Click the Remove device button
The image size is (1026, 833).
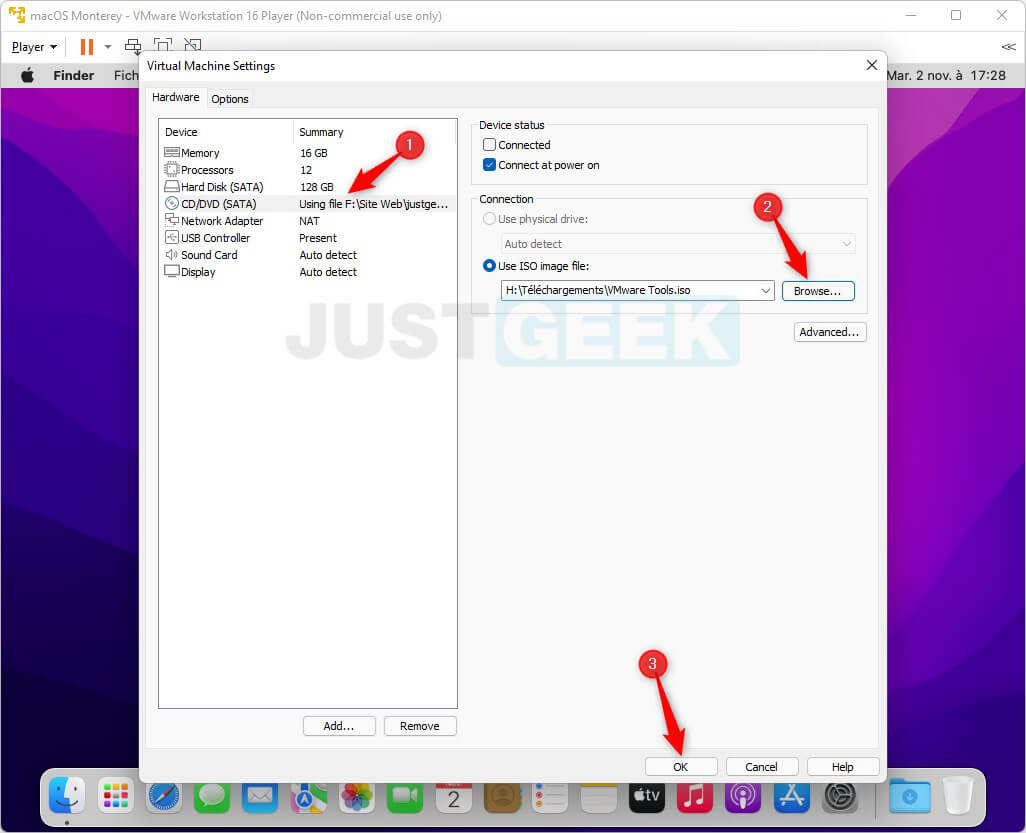click(419, 726)
